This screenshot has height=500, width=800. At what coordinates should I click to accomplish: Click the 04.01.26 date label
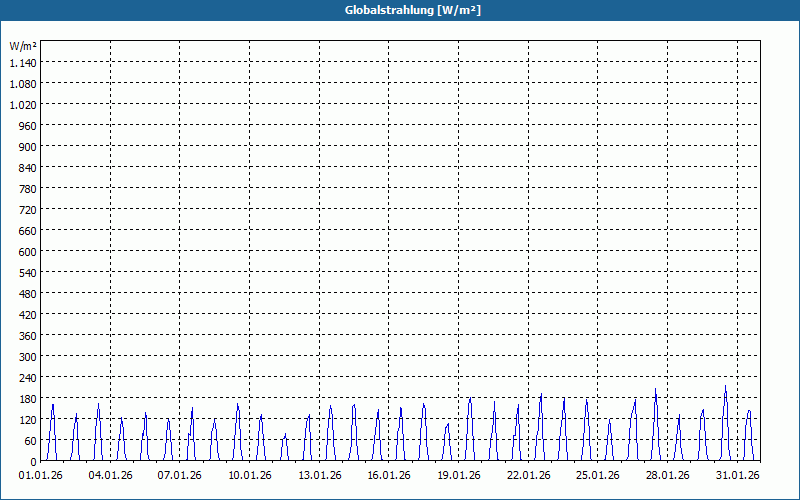tap(110, 476)
